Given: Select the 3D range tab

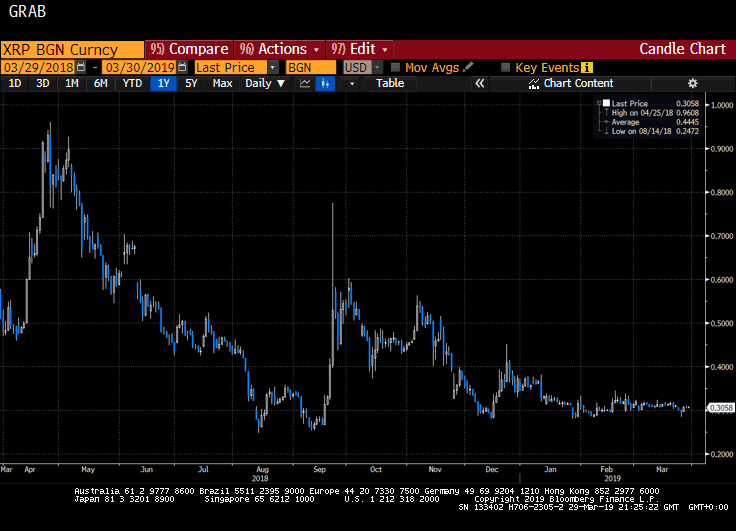Looking at the screenshot, I should pos(43,84).
